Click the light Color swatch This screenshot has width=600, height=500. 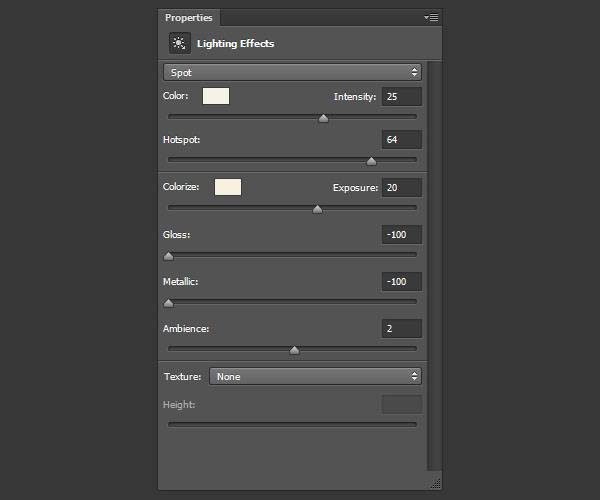pyautogui.click(x=216, y=96)
